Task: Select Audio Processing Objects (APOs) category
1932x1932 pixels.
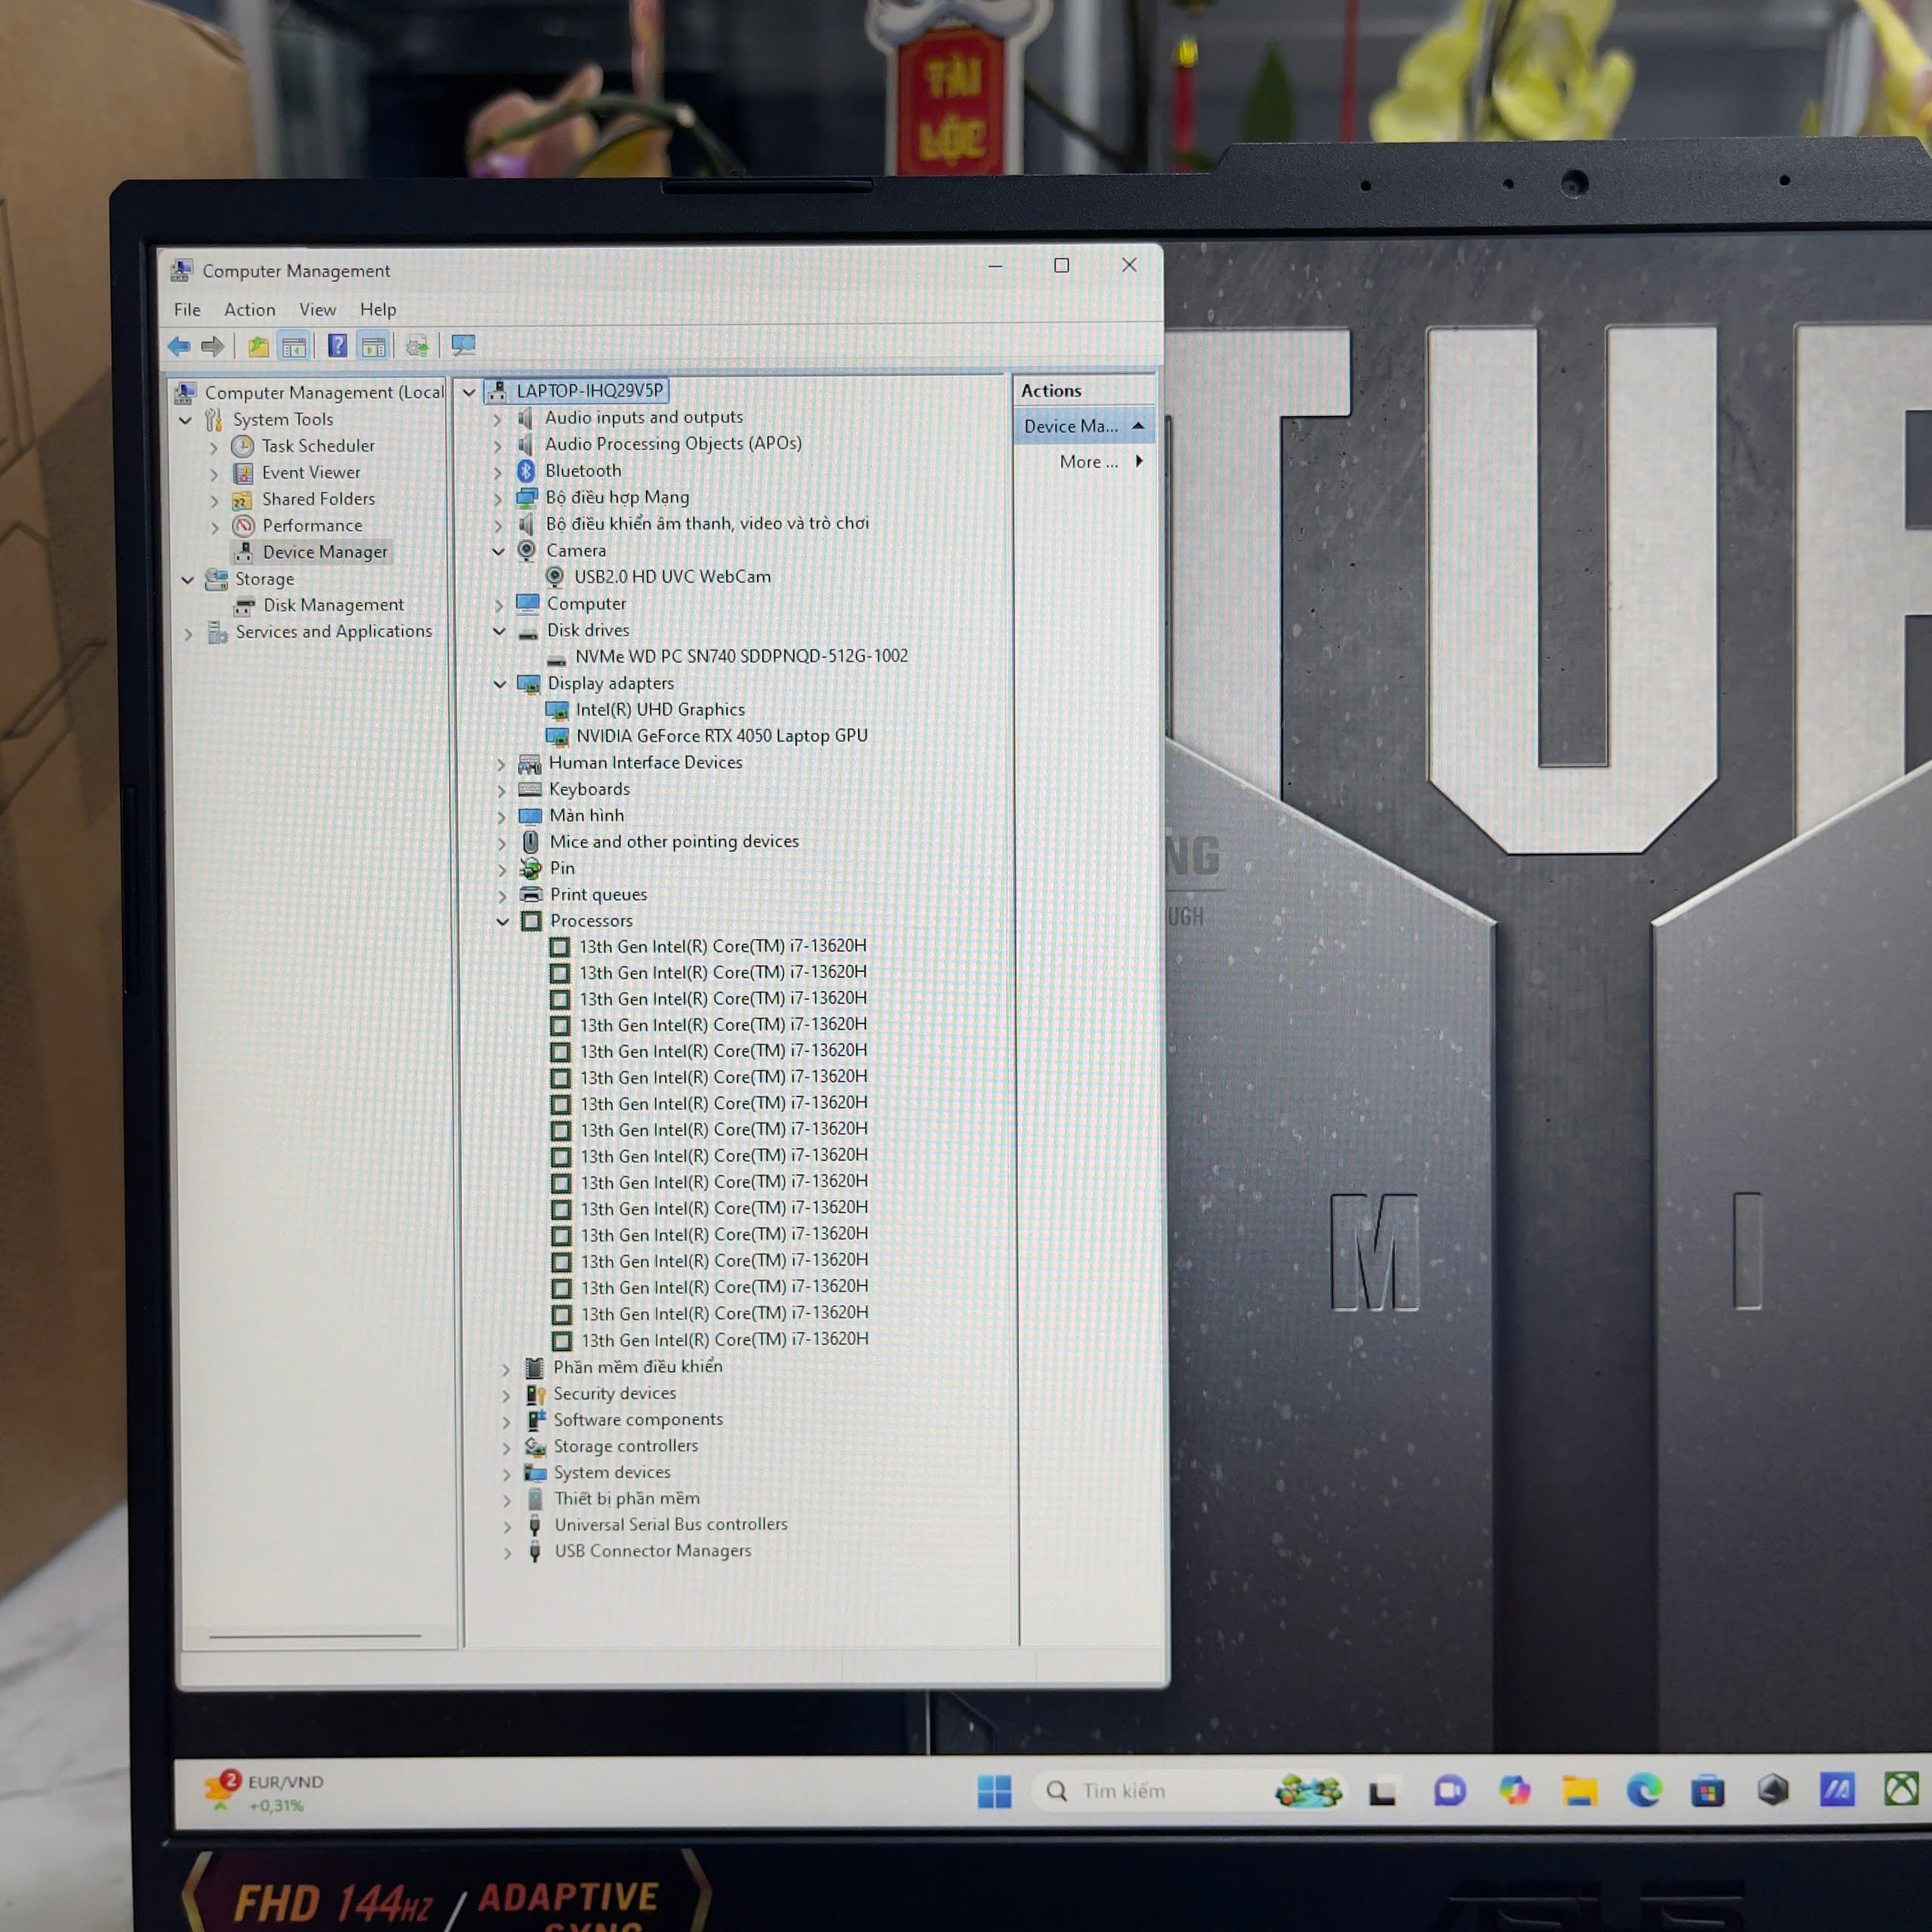Action: coord(673,443)
